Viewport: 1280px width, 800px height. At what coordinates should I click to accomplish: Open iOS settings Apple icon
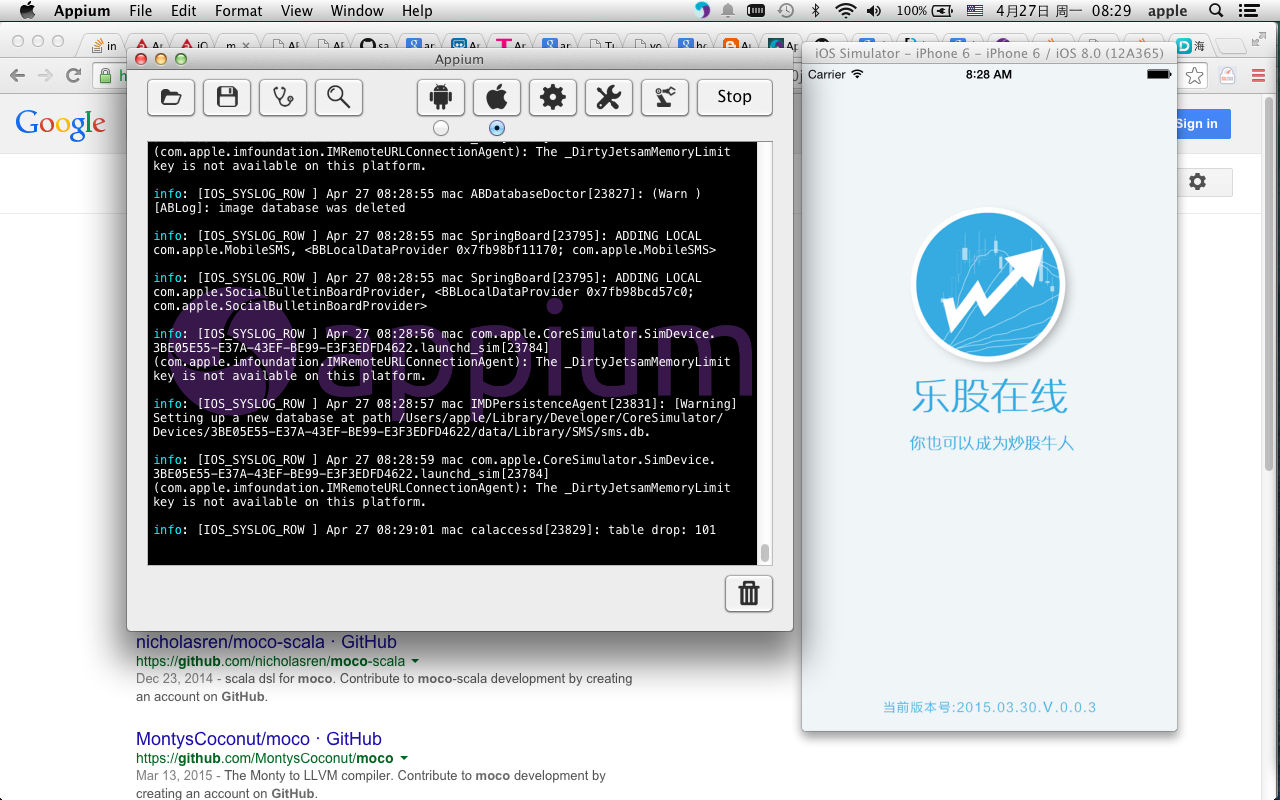pyautogui.click(x=497, y=97)
